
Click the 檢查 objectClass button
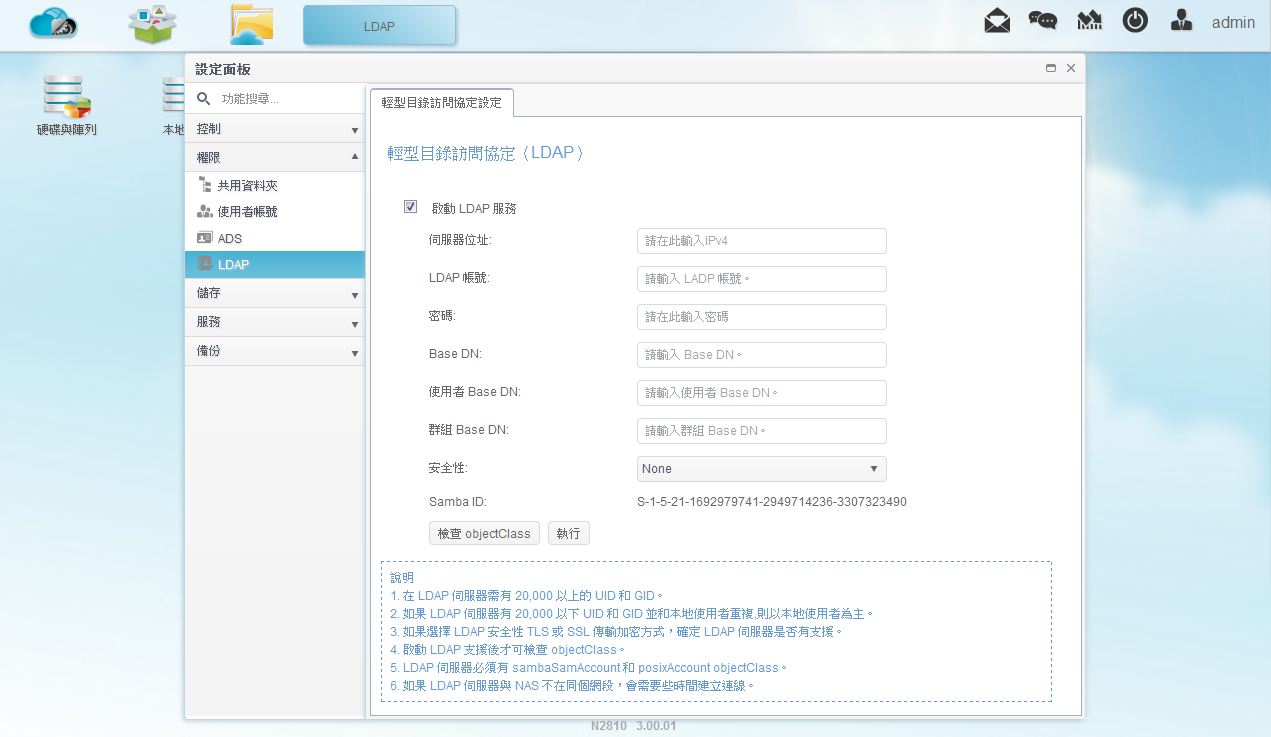click(484, 533)
